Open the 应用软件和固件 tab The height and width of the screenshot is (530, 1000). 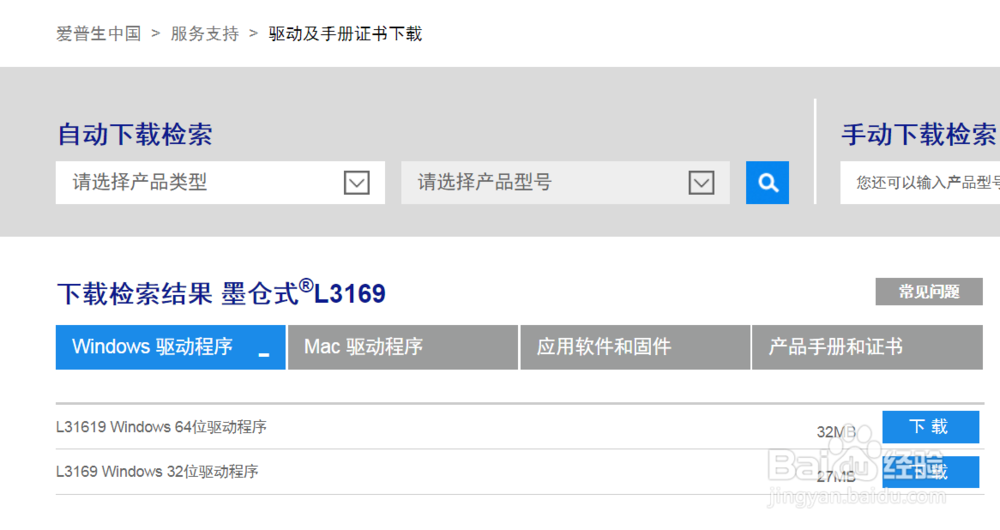click(635, 347)
